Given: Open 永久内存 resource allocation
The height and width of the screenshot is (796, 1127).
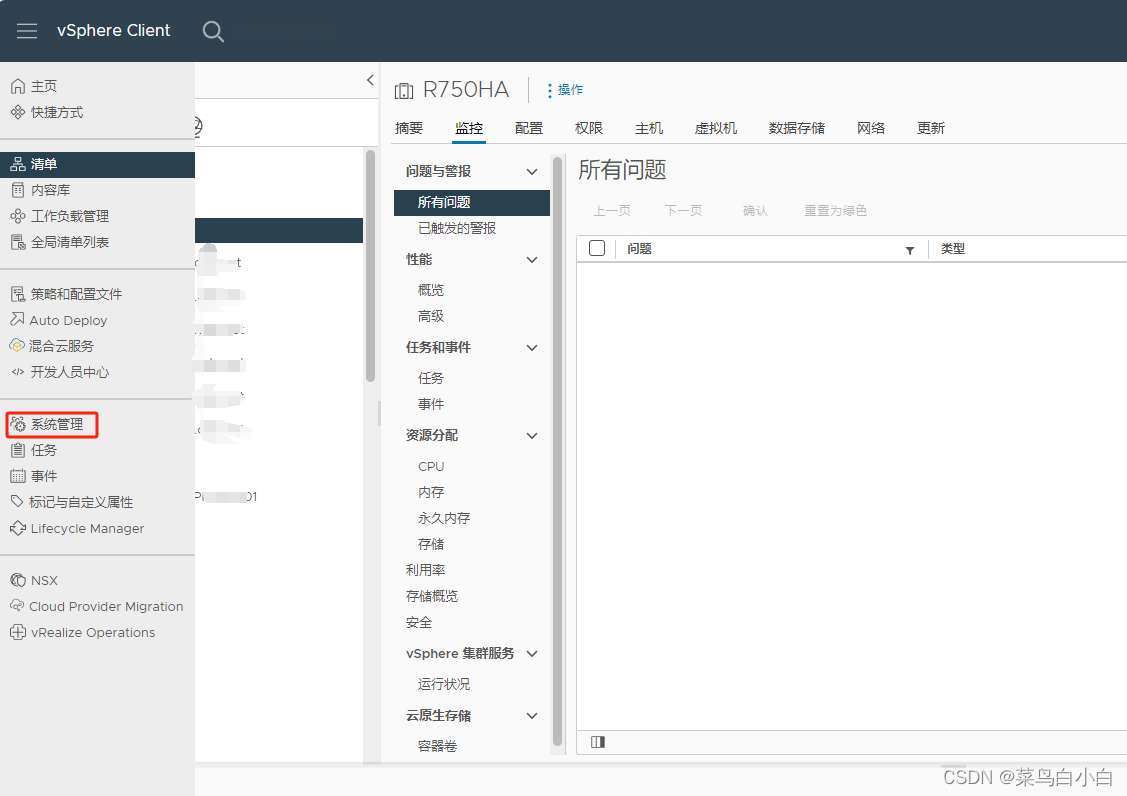Looking at the screenshot, I should point(444,518).
